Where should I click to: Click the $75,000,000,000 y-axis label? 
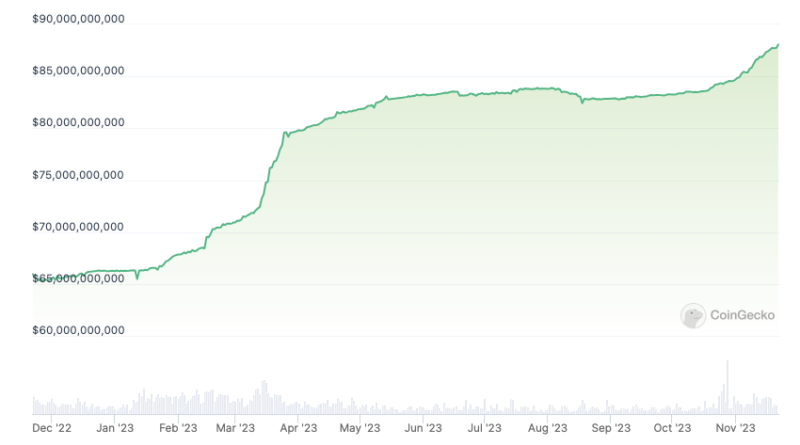pos(78,175)
